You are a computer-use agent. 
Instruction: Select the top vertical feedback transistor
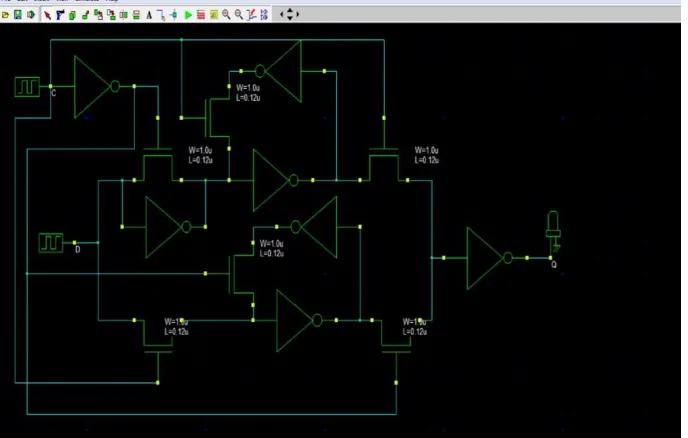pyautogui.click(x=216, y=118)
